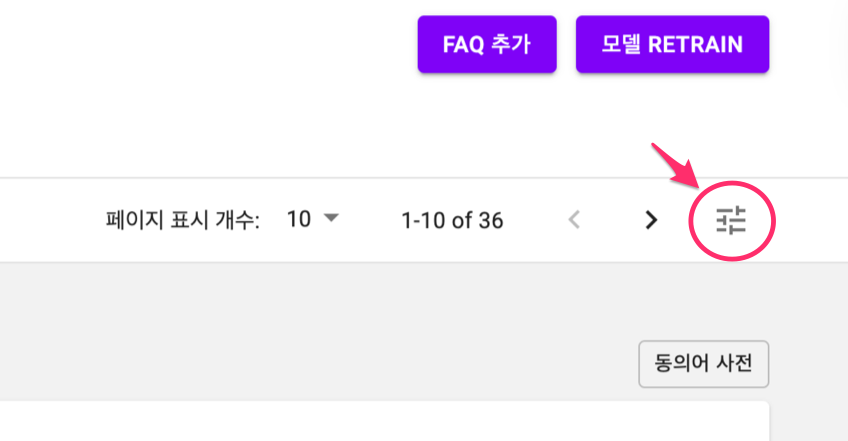Click the 1-10 of 36 range text

tap(452, 221)
